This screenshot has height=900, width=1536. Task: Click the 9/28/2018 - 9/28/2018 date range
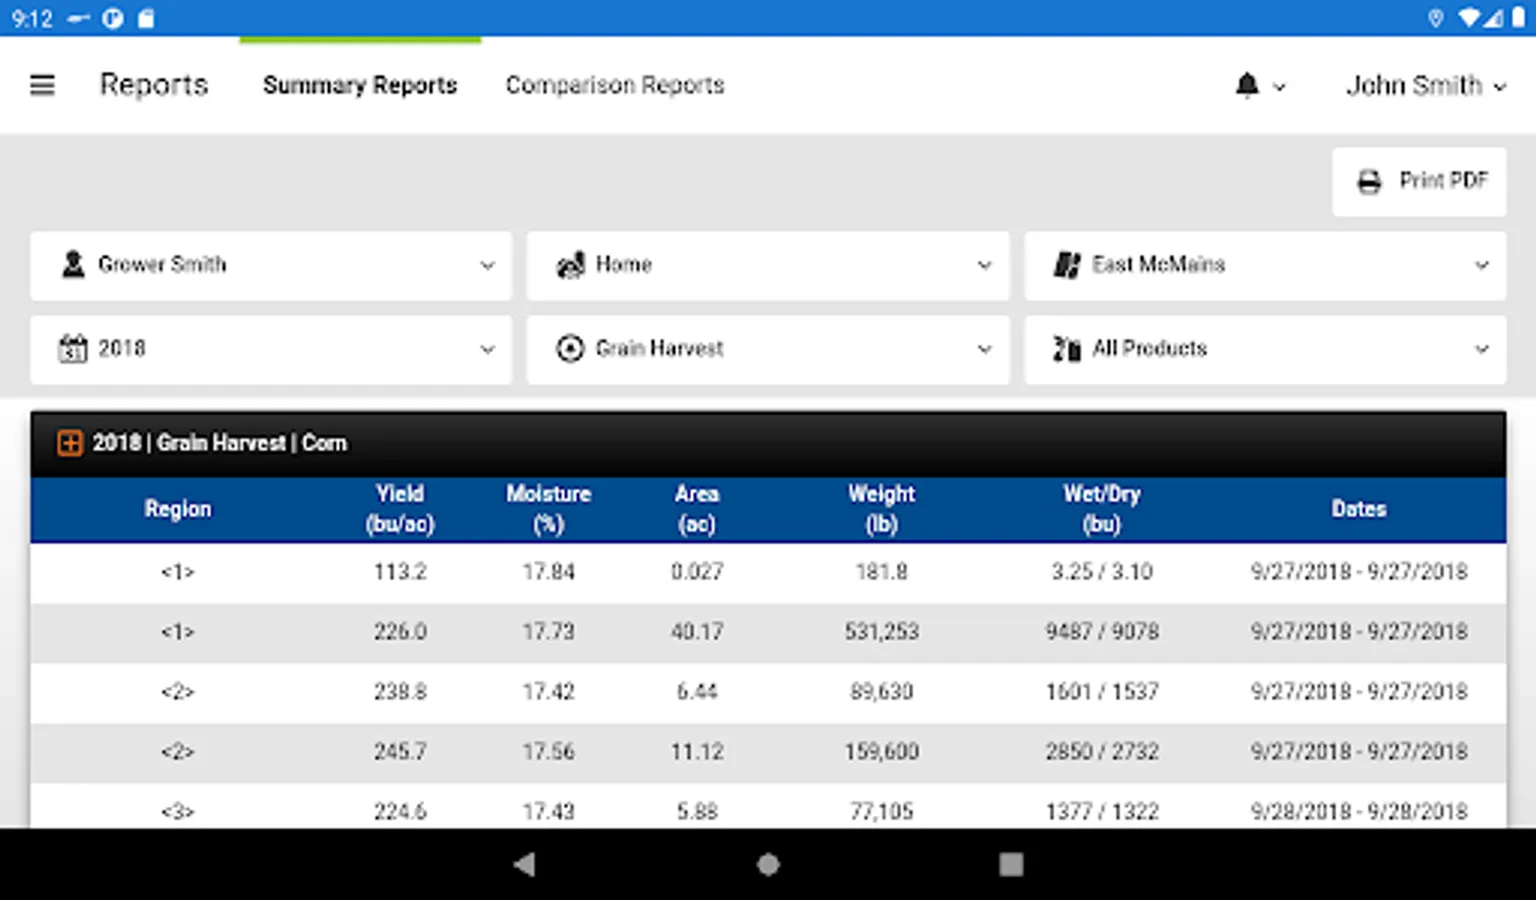pyautogui.click(x=1359, y=811)
